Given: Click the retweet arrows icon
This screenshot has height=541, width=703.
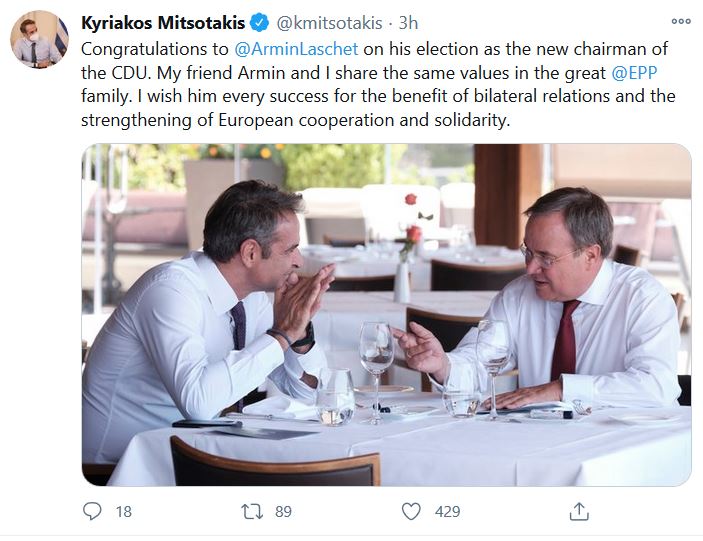Looking at the screenshot, I should [x=254, y=511].
